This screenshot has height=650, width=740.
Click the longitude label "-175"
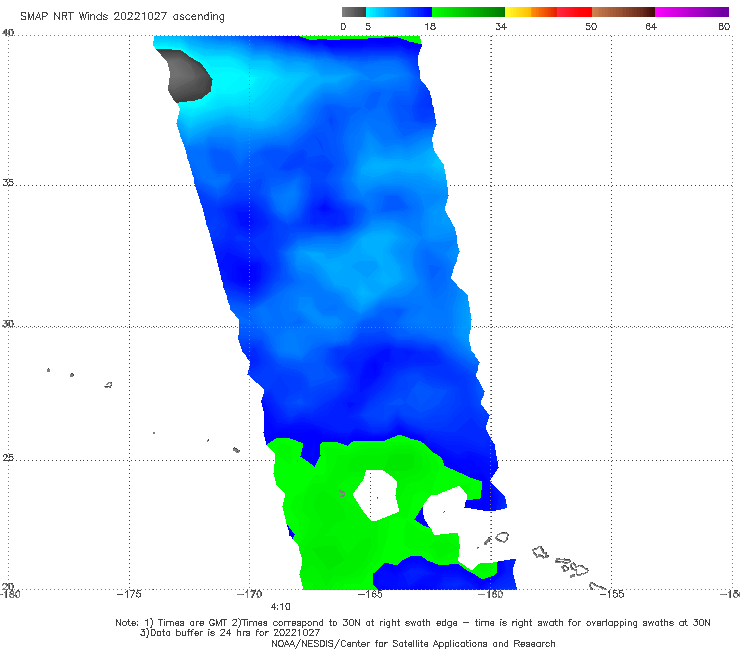tap(129, 594)
